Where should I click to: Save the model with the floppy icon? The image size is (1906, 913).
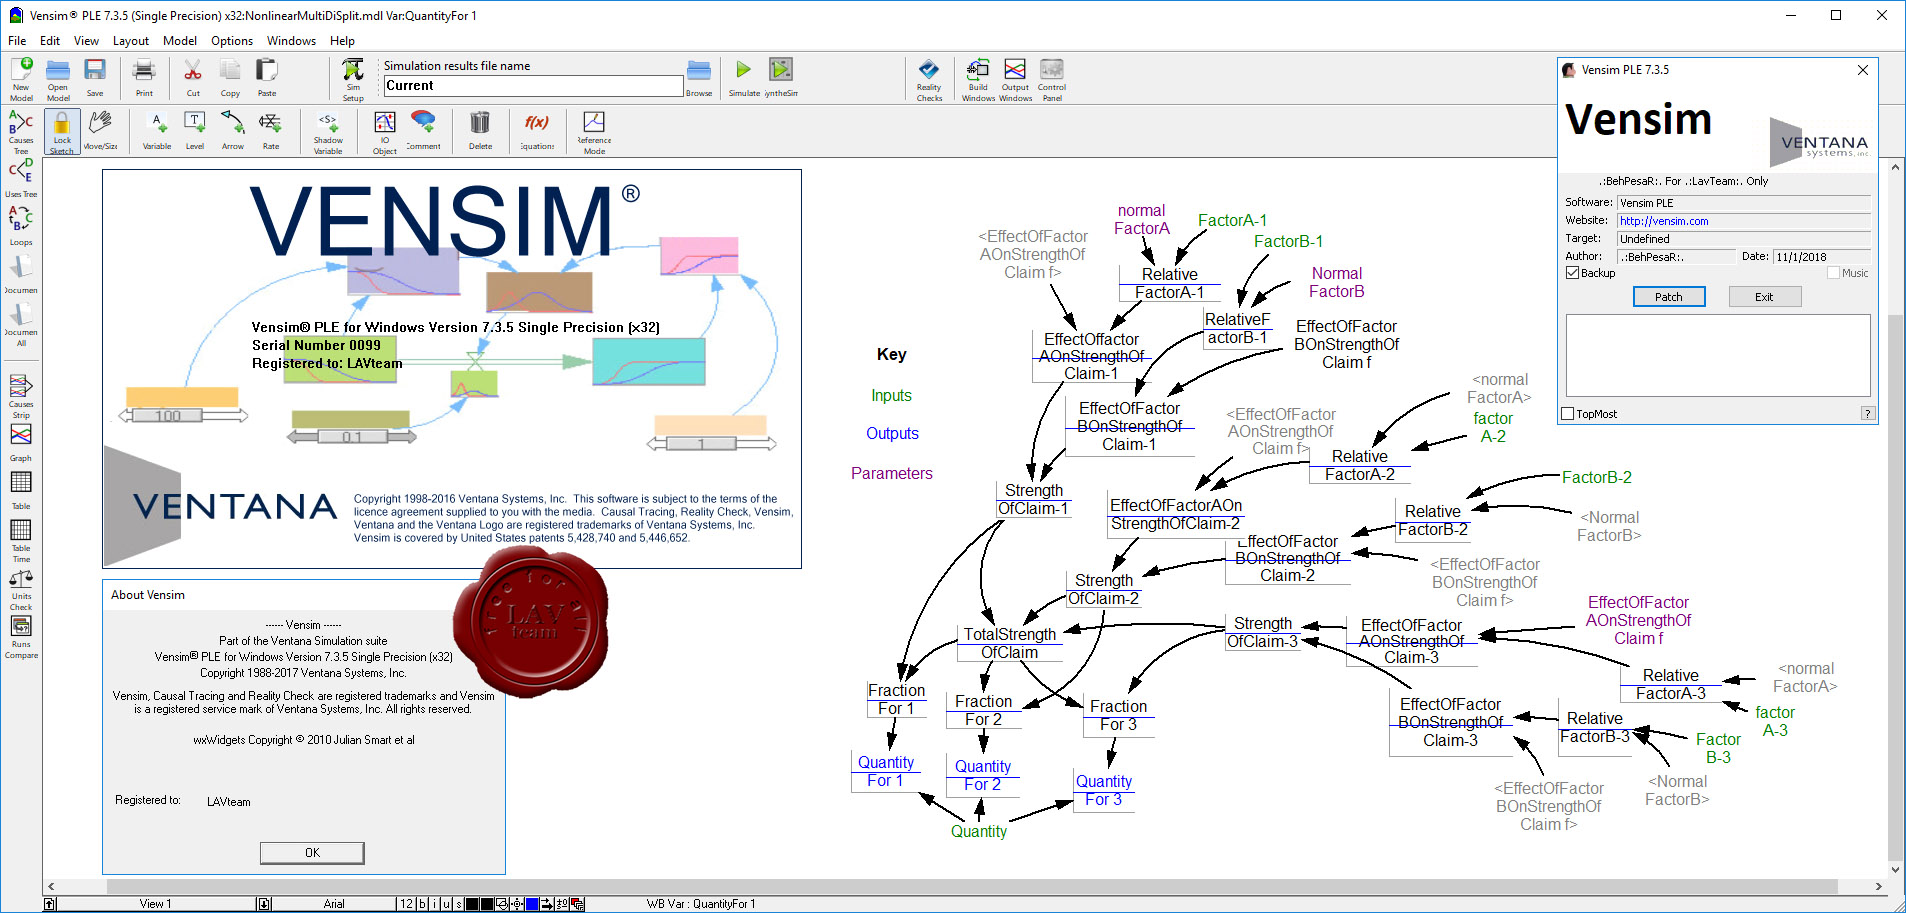[95, 78]
